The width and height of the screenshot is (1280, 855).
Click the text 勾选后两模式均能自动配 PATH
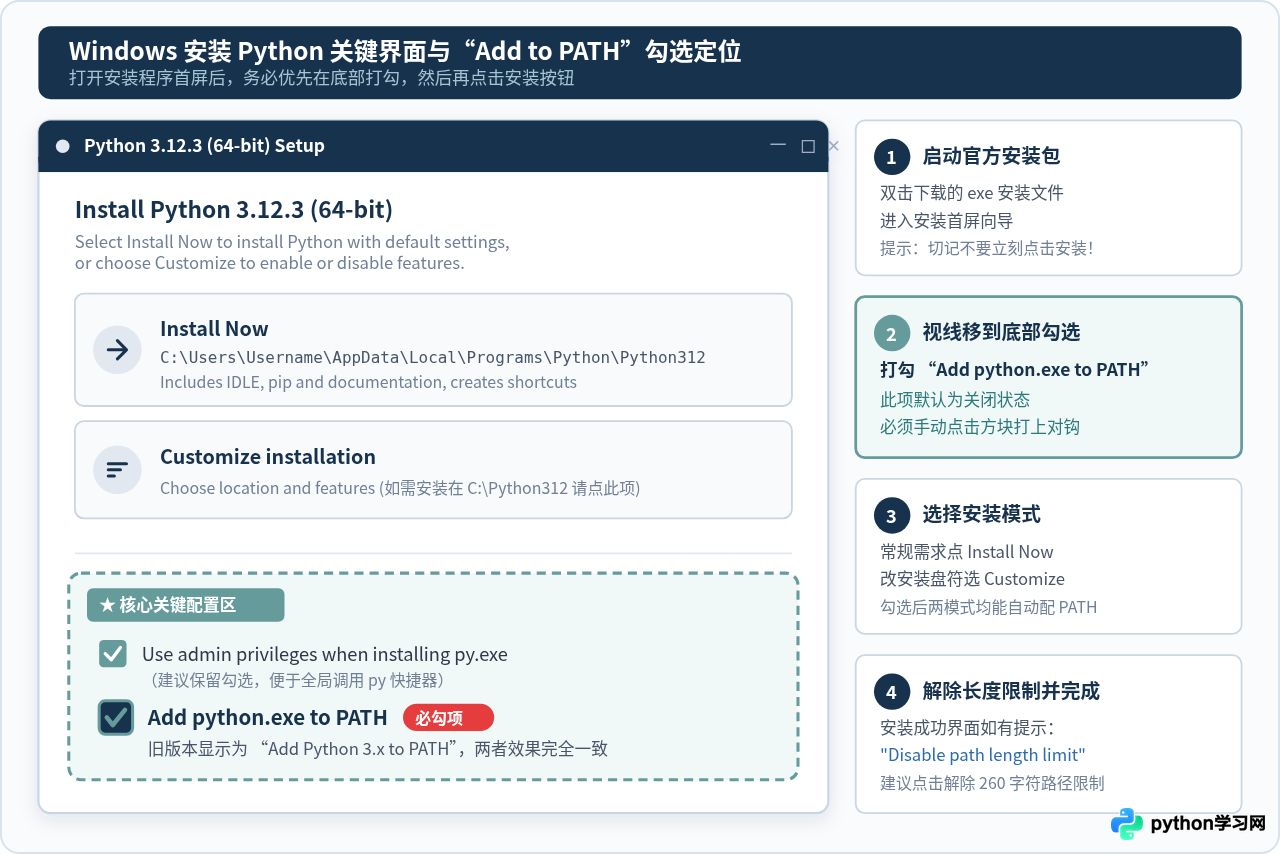coord(988,607)
